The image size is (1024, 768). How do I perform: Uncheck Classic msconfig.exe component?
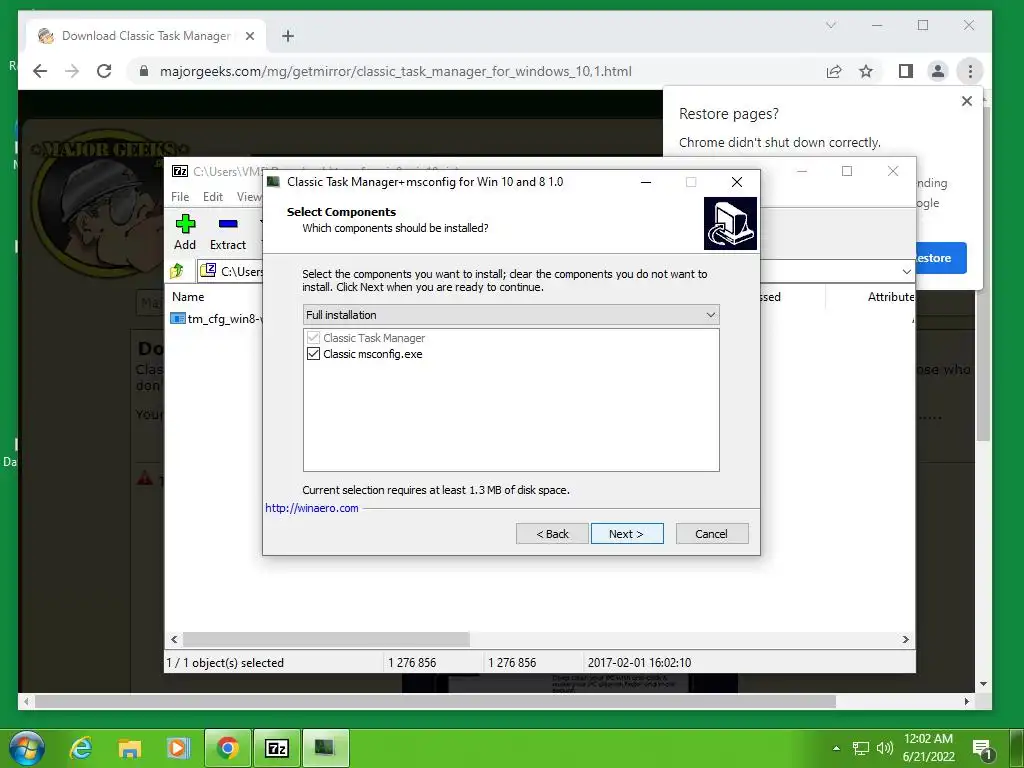(x=313, y=354)
